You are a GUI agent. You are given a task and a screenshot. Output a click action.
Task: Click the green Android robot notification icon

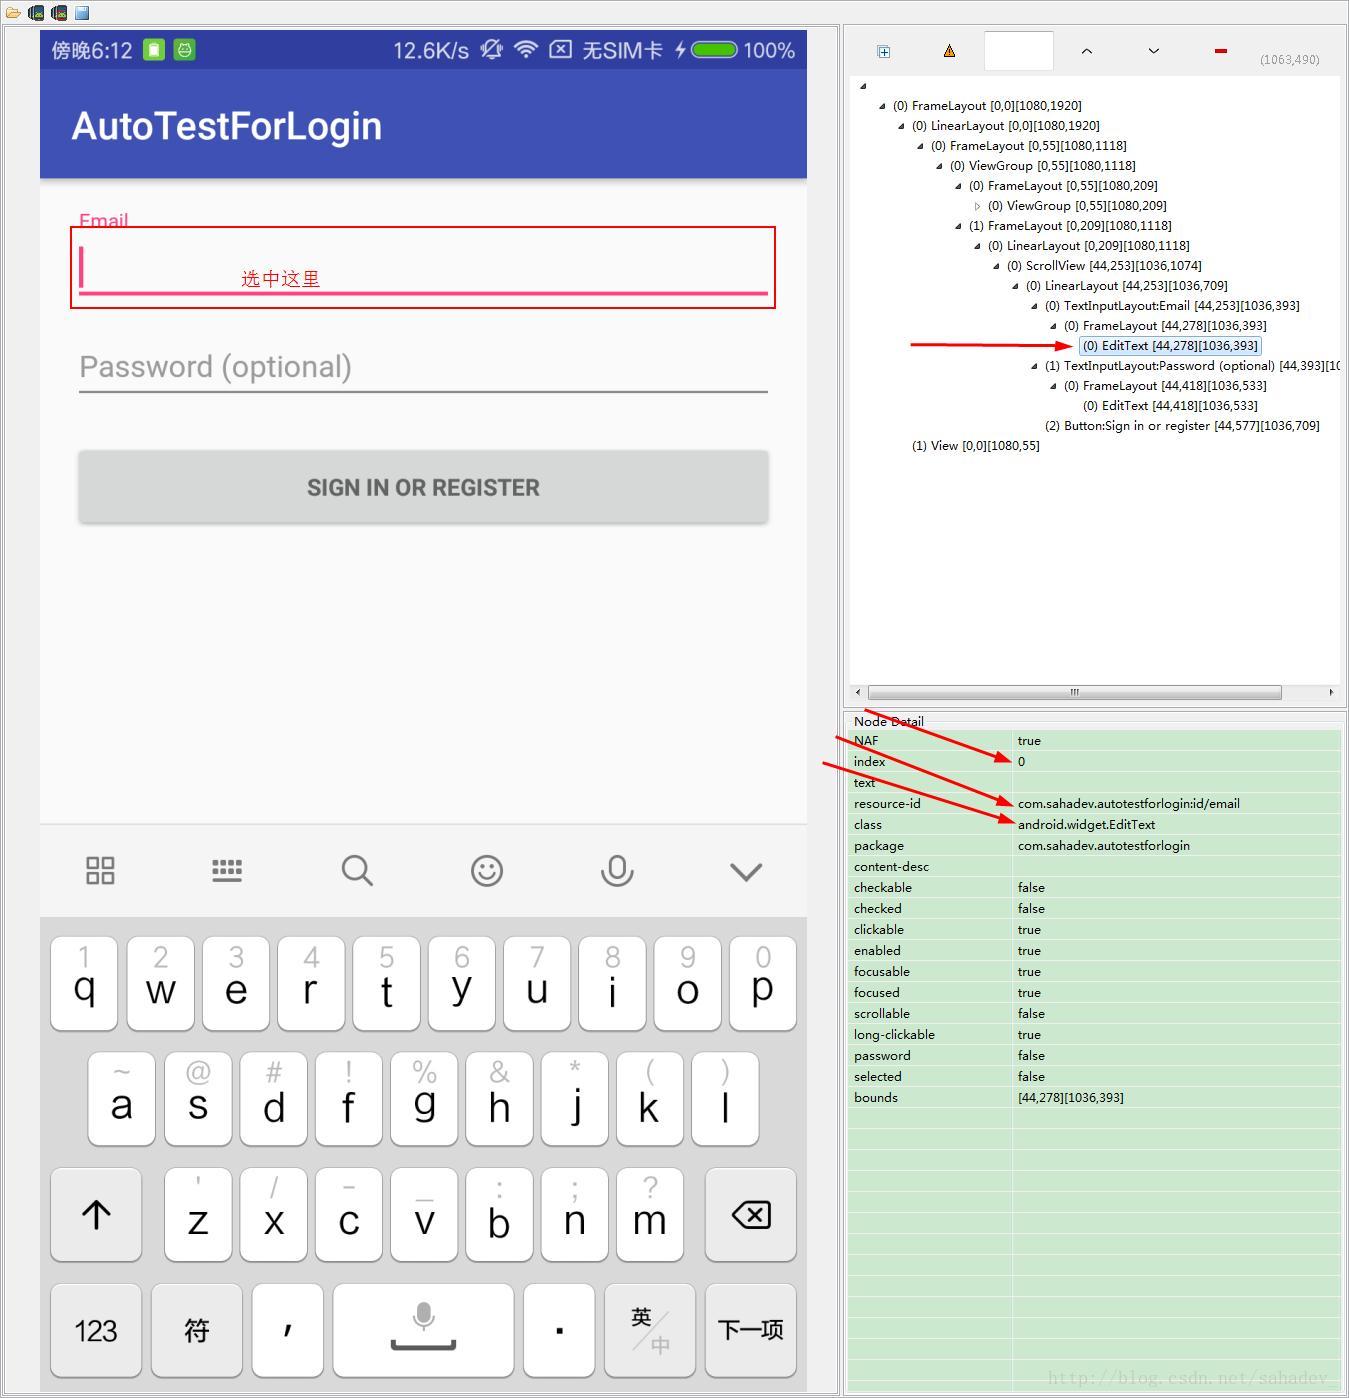pos(185,49)
